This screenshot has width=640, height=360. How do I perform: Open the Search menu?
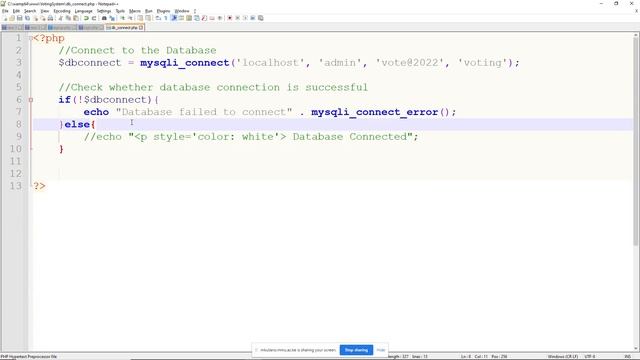point(30,11)
